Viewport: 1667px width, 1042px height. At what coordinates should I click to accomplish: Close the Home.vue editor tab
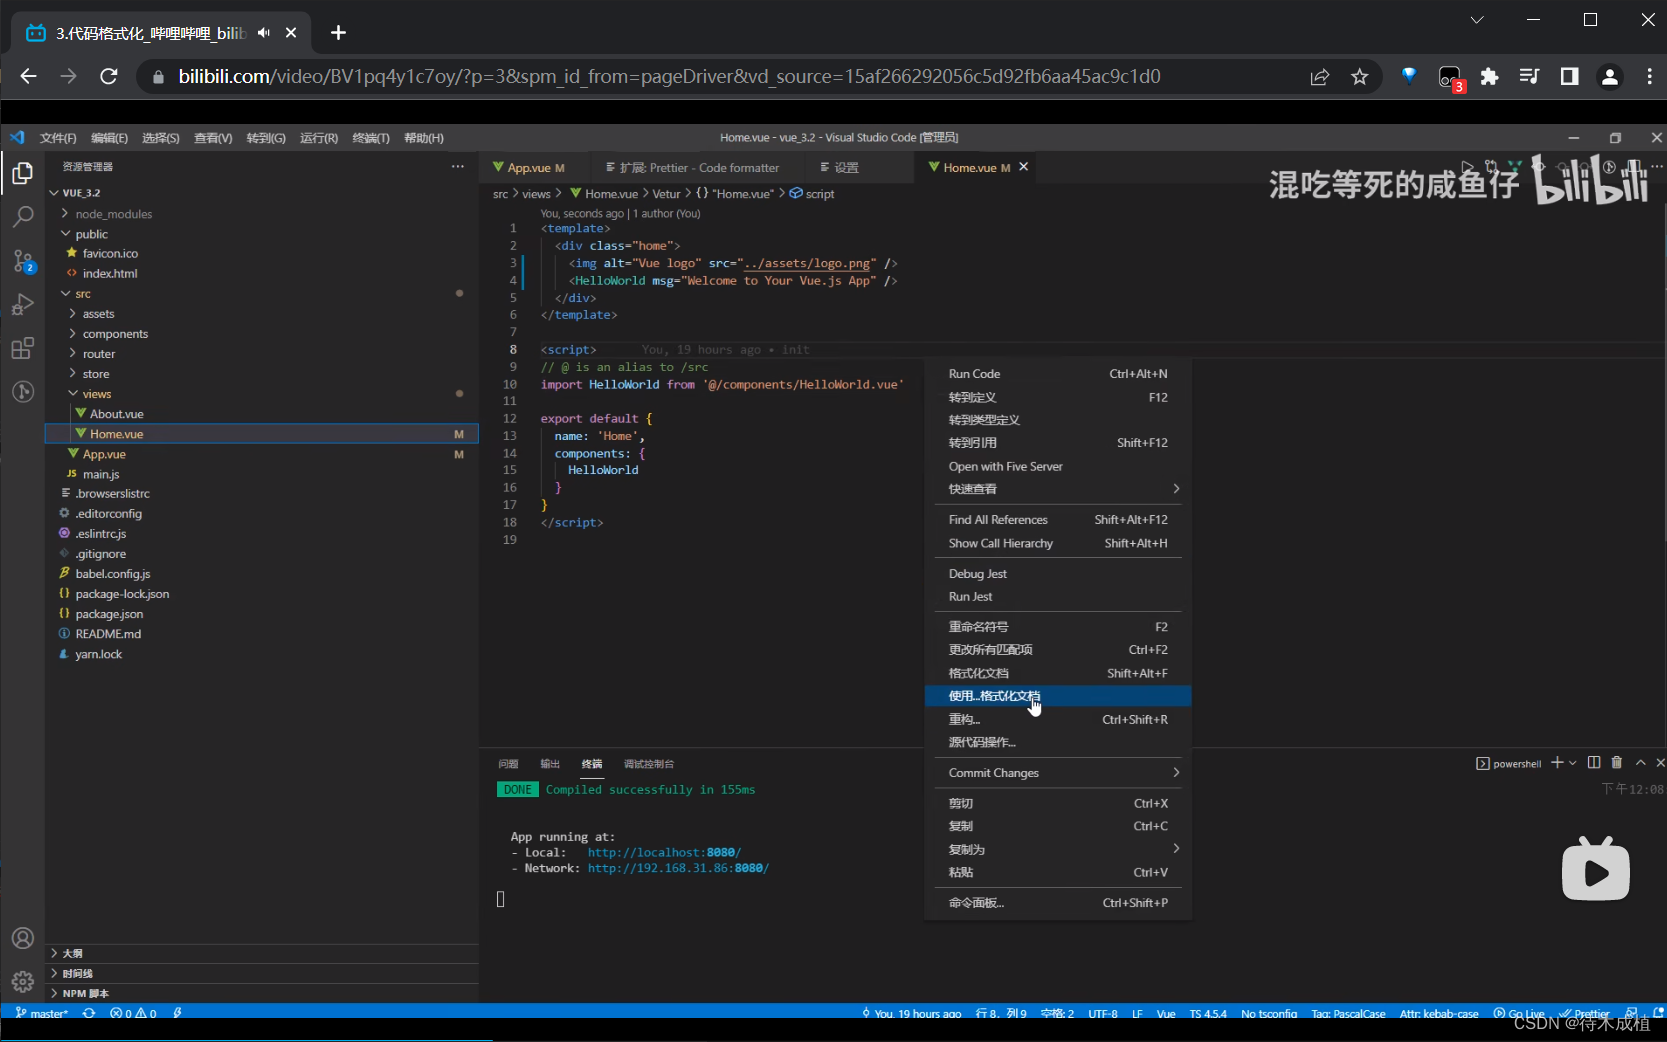pos(1023,167)
